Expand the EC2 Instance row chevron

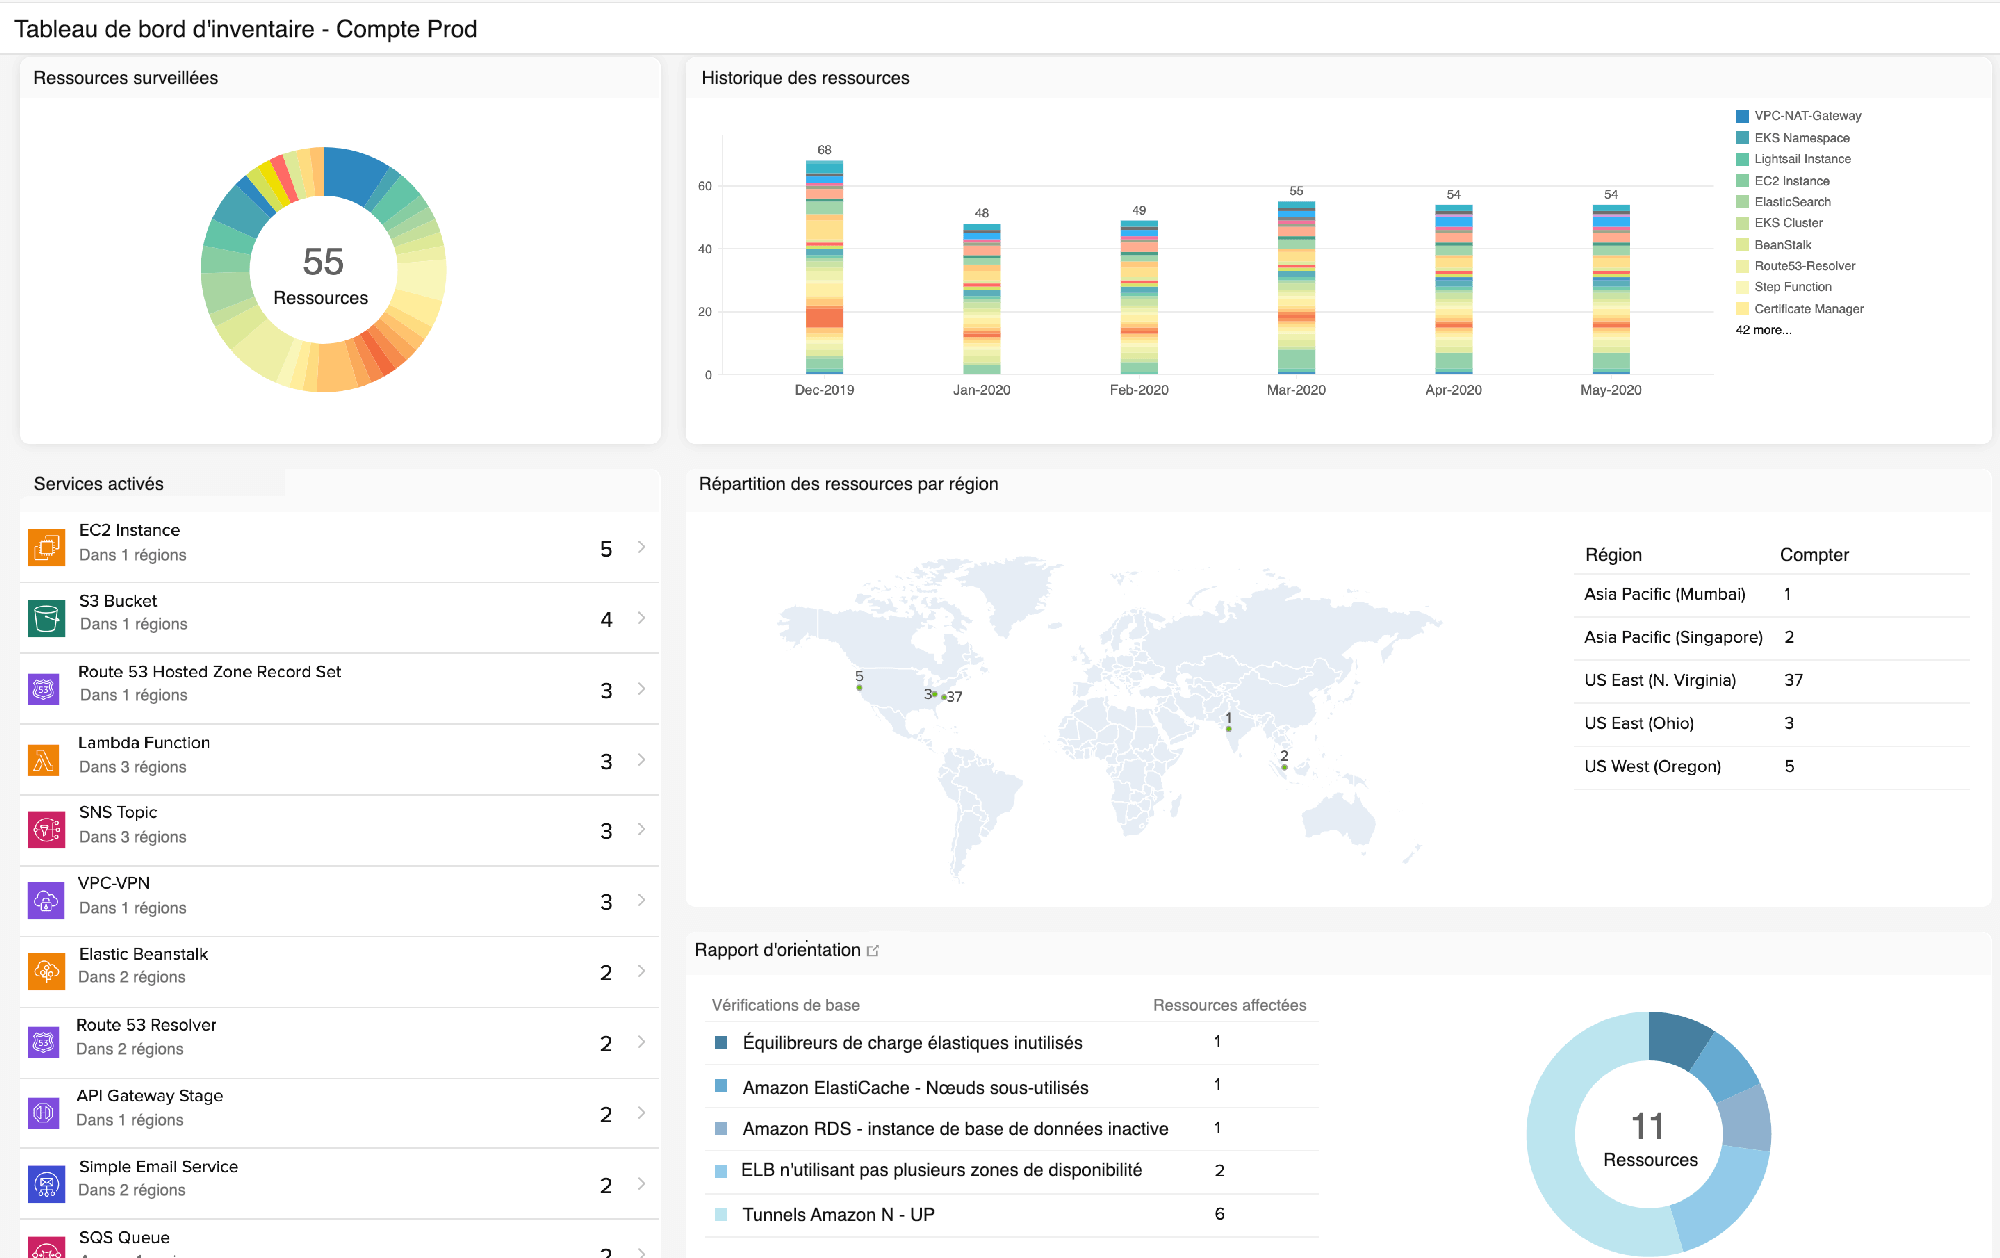coord(641,547)
